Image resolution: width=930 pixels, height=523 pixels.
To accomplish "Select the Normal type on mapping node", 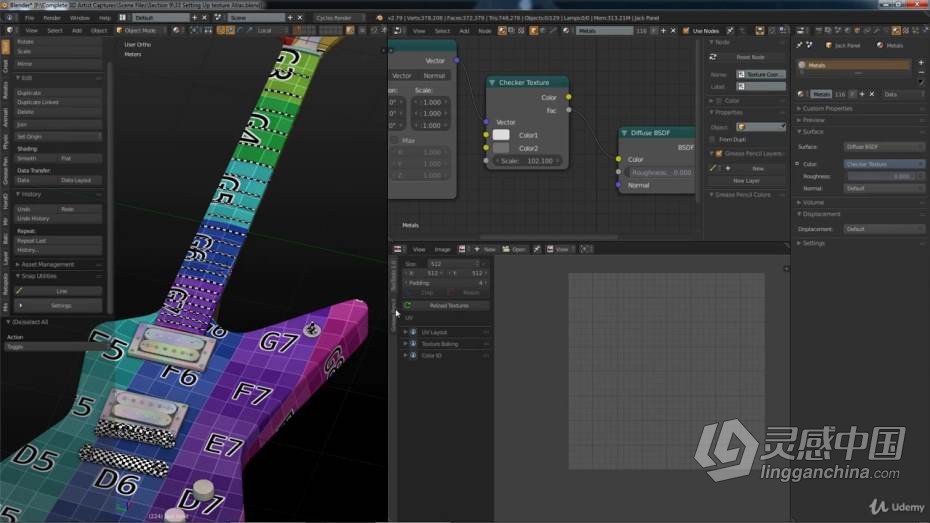I will (434, 76).
